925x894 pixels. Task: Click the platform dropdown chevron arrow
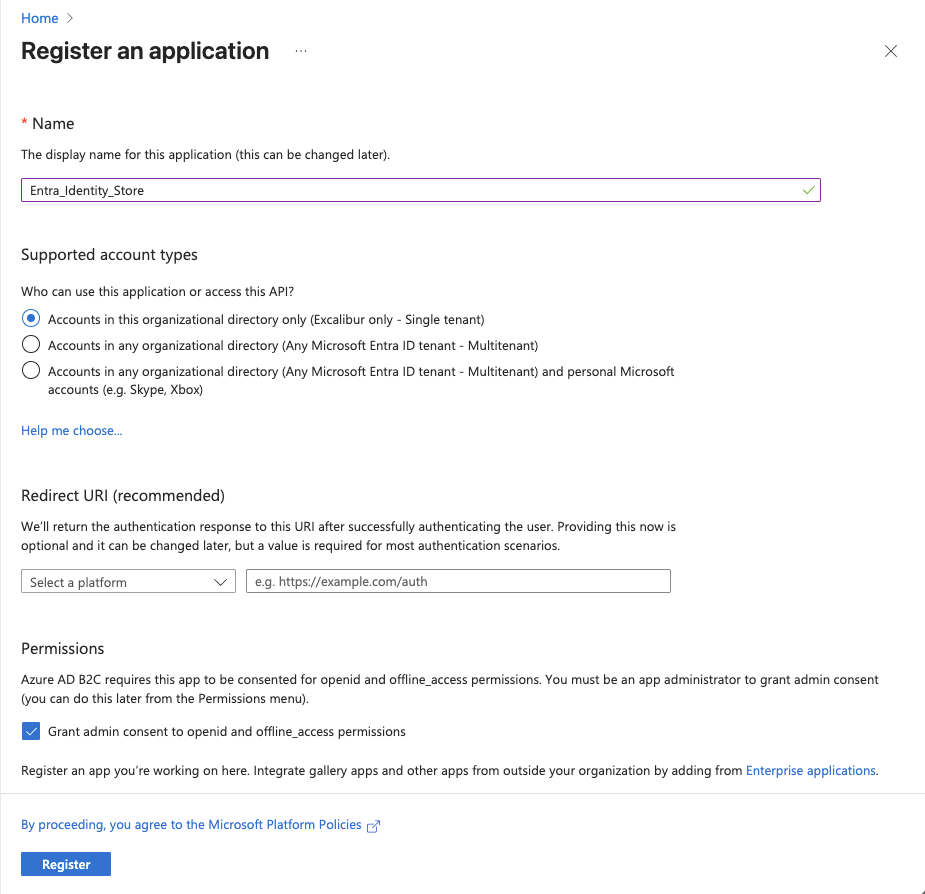222,582
